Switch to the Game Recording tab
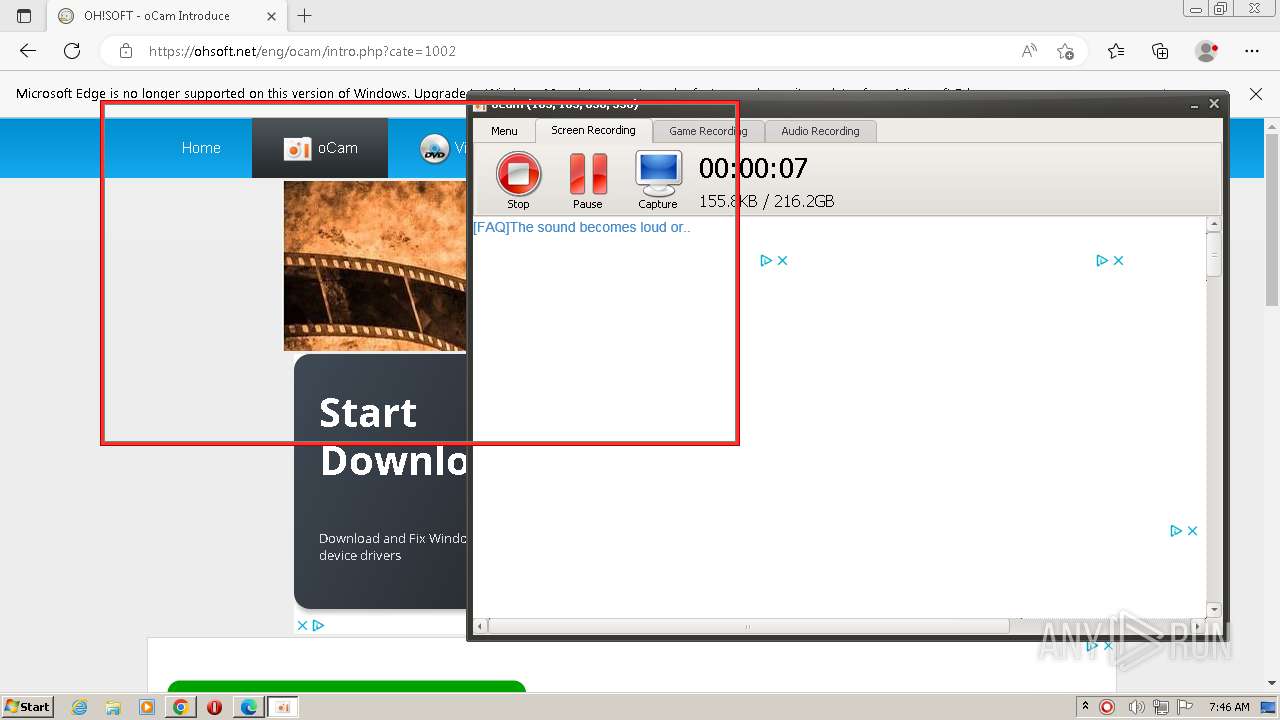Screen dimensions: 1280x720 point(708,131)
